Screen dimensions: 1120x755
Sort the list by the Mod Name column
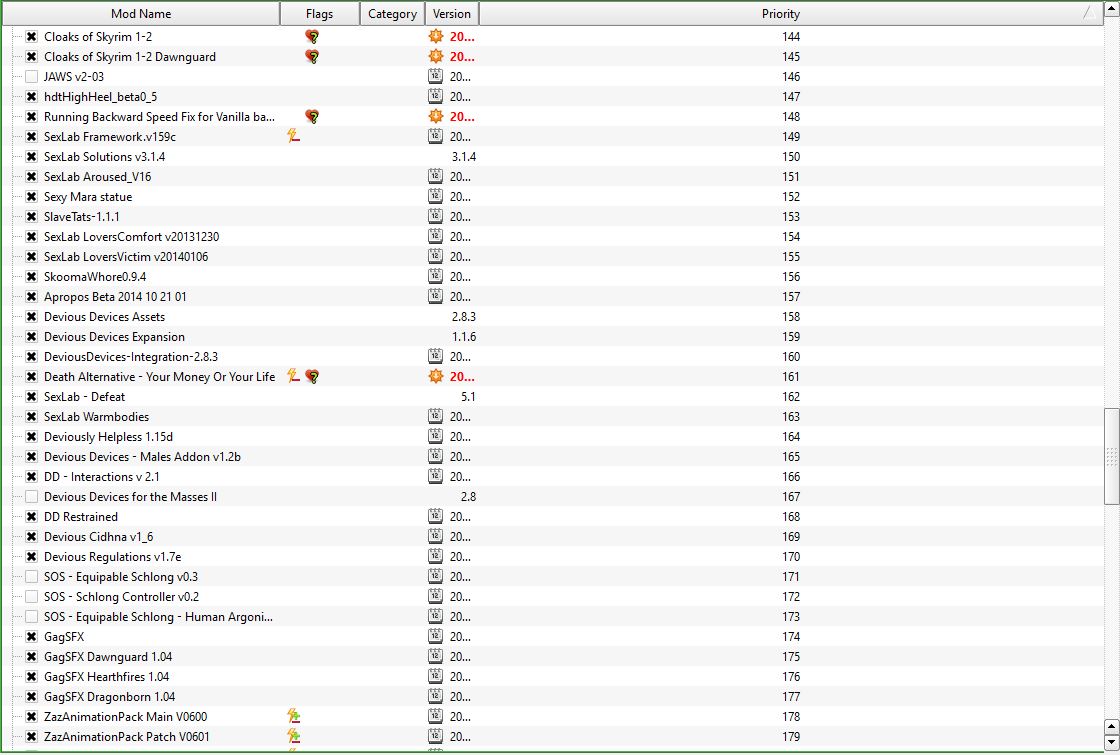click(x=140, y=14)
